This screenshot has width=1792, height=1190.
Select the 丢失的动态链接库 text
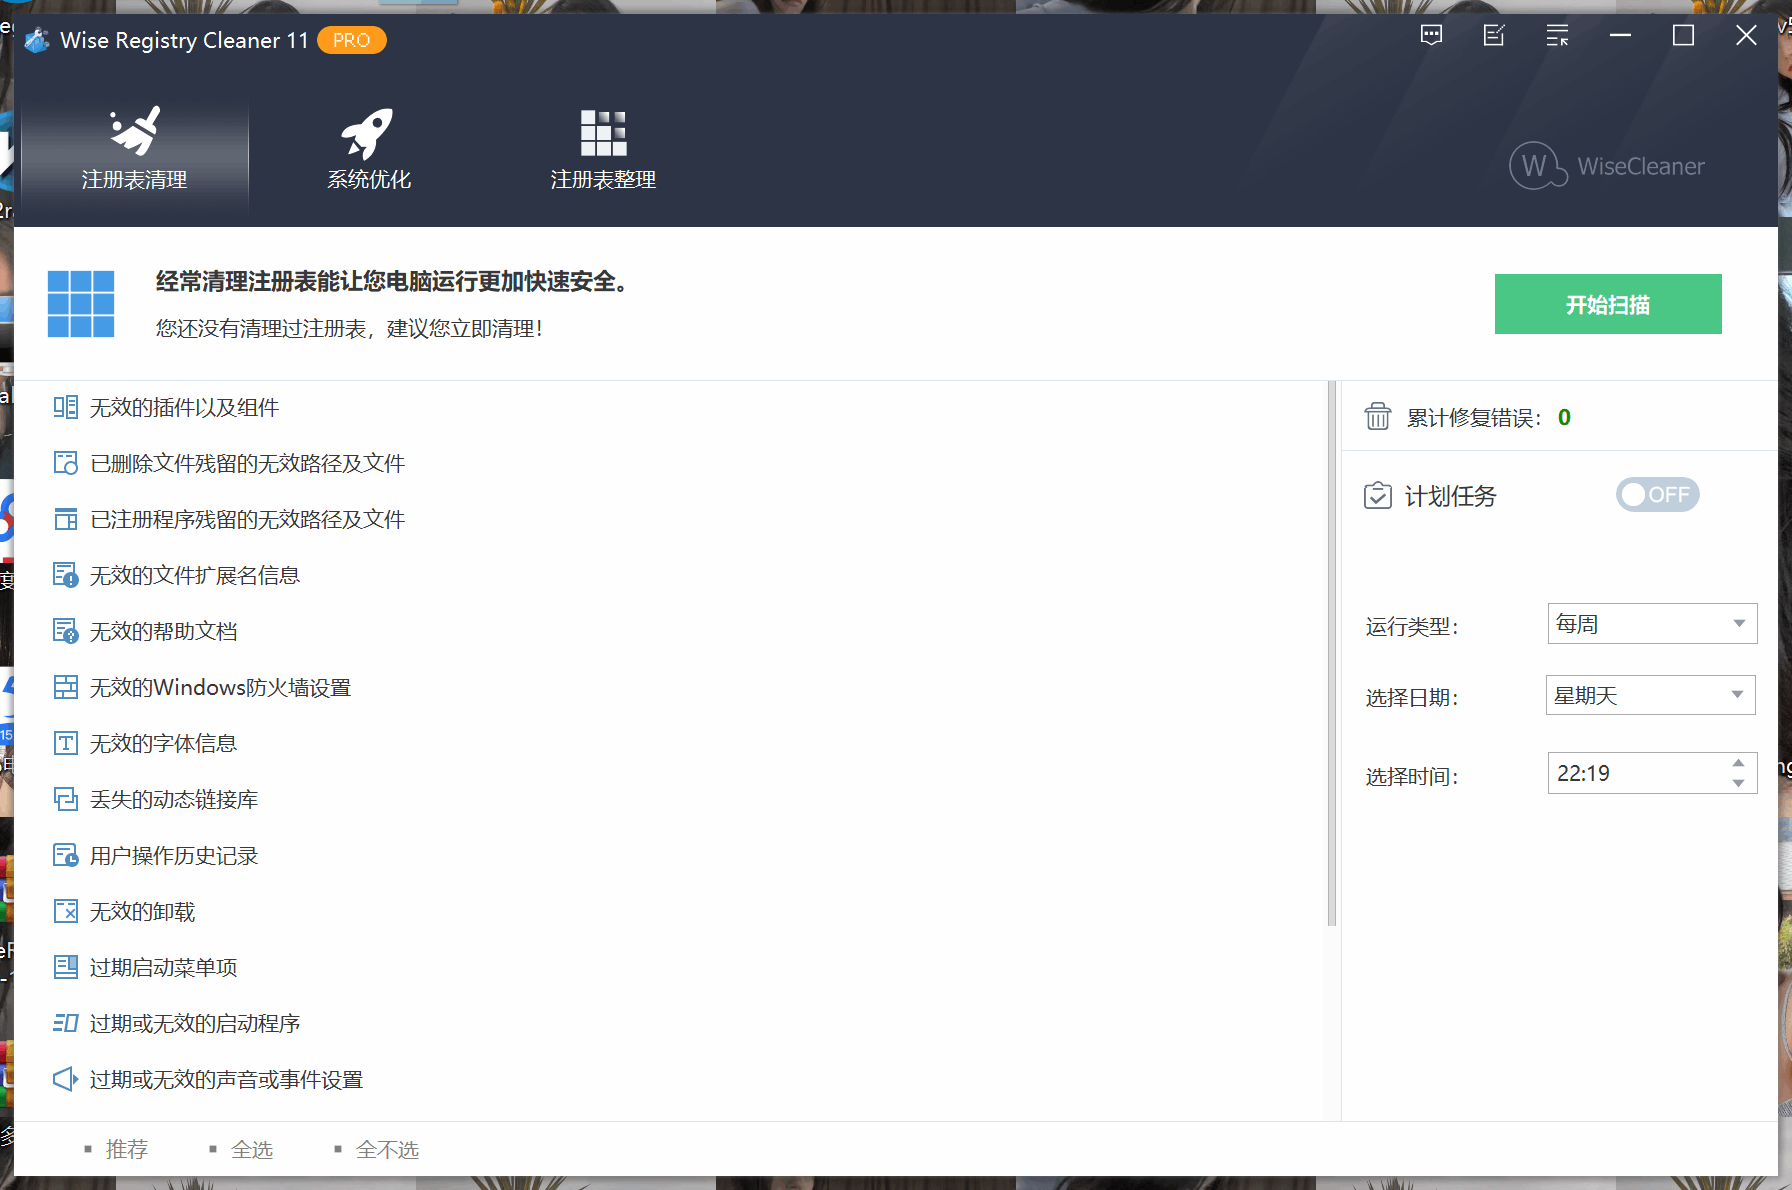[x=174, y=800]
